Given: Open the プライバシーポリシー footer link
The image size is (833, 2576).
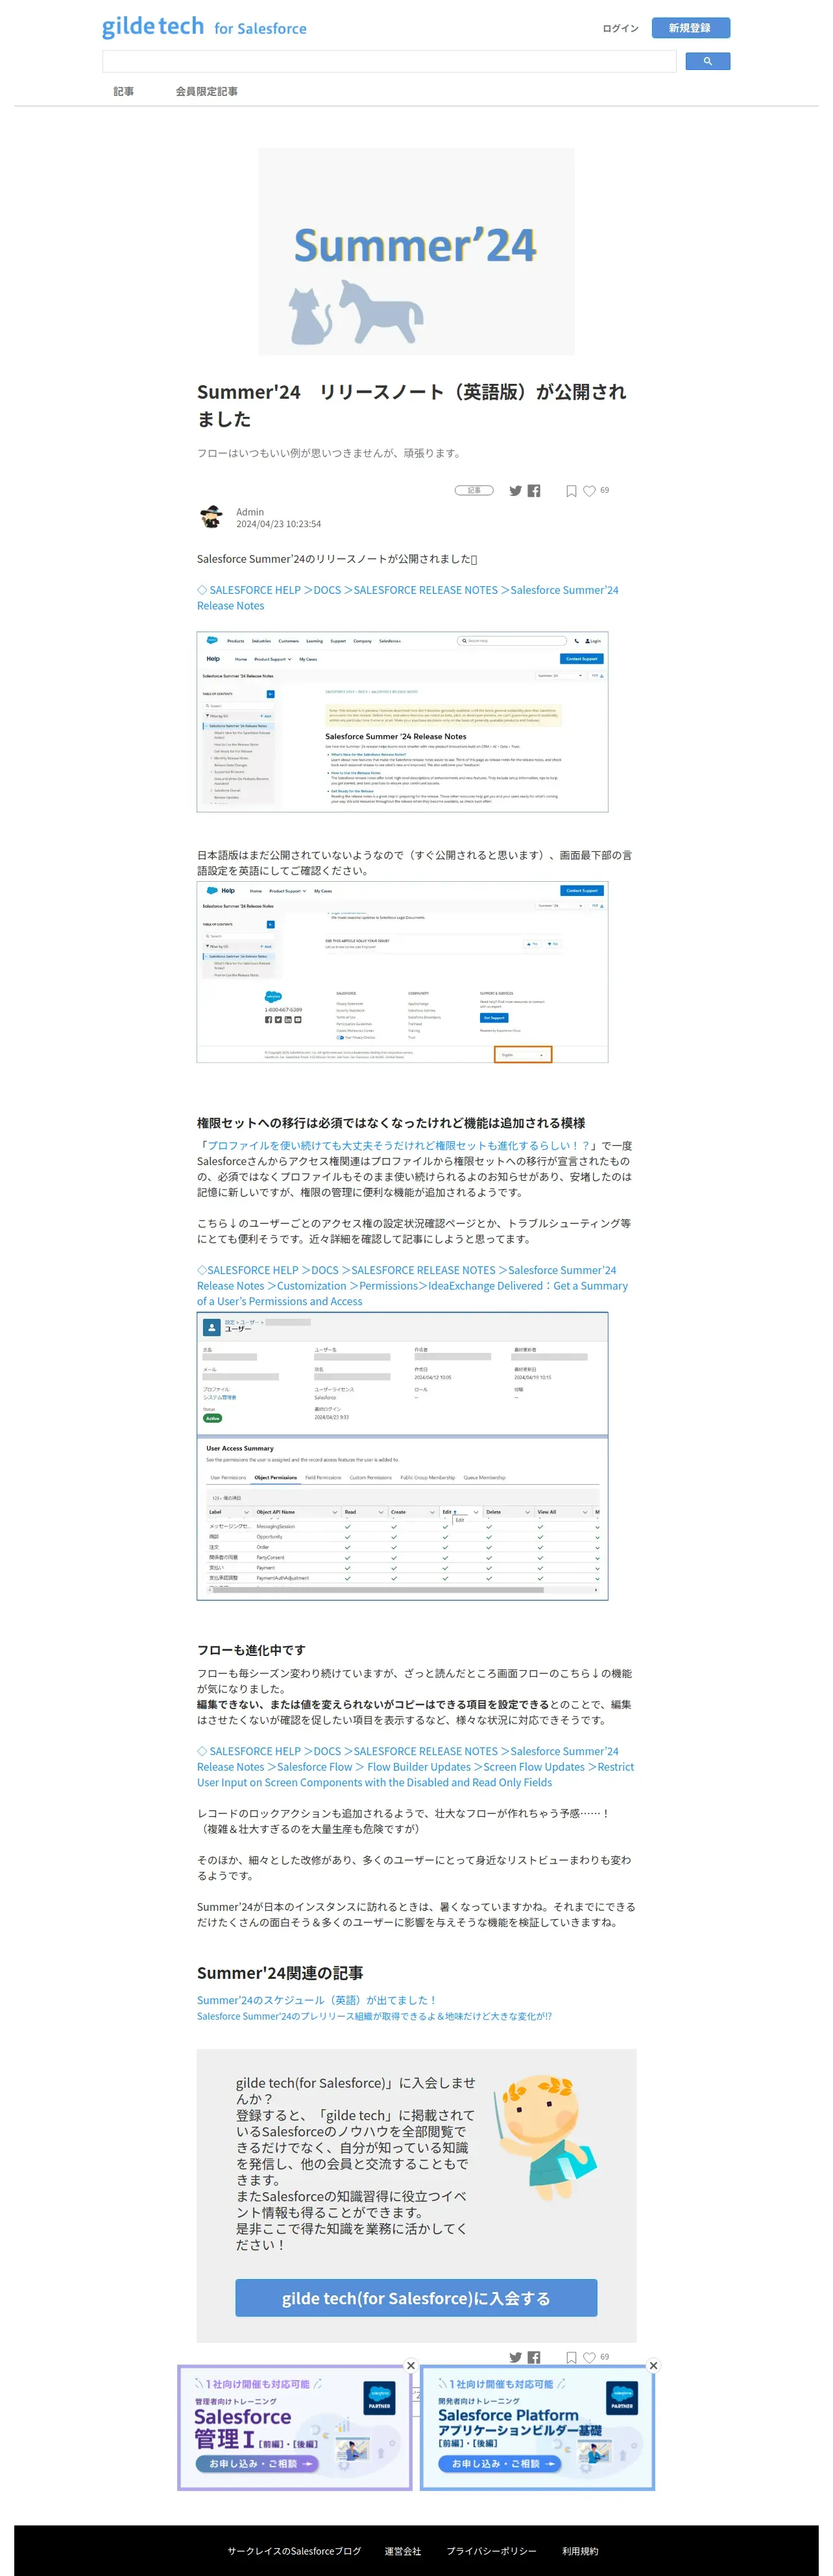Looking at the screenshot, I should [x=491, y=2550].
